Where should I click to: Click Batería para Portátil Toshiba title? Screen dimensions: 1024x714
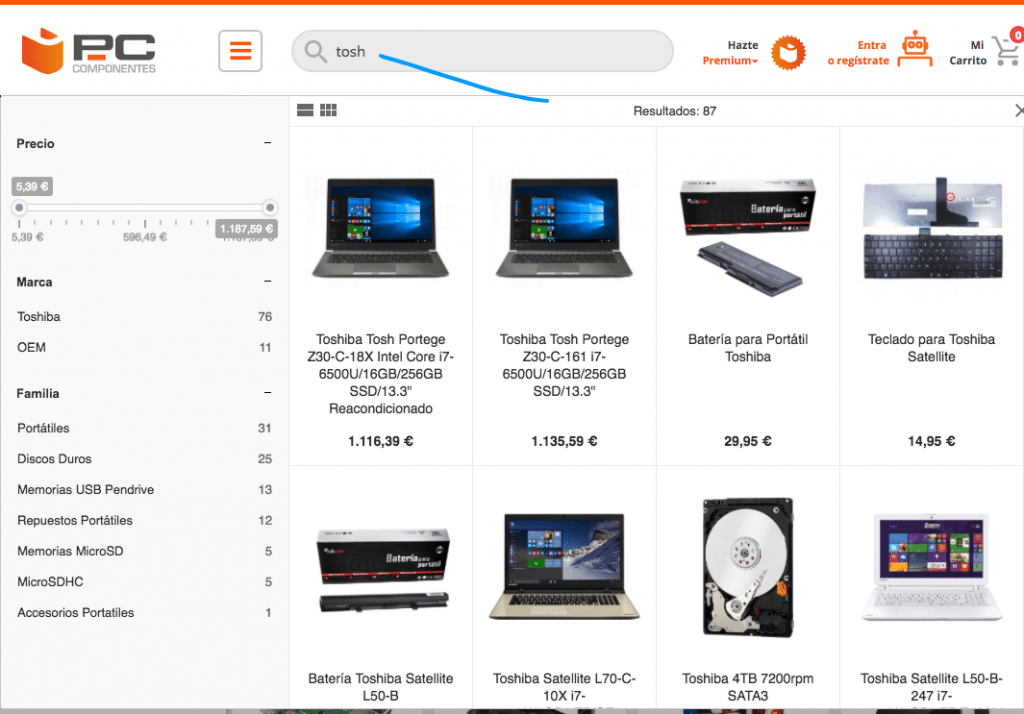[x=748, y=348]
